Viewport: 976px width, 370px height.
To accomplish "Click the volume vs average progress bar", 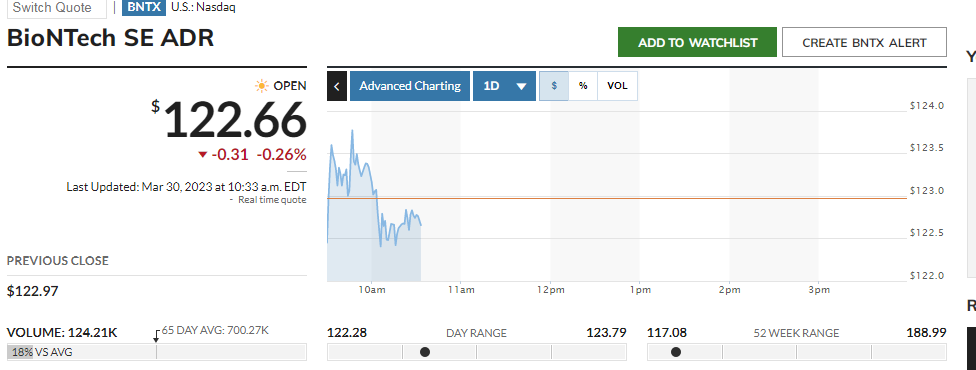I will tap(157, 352).
